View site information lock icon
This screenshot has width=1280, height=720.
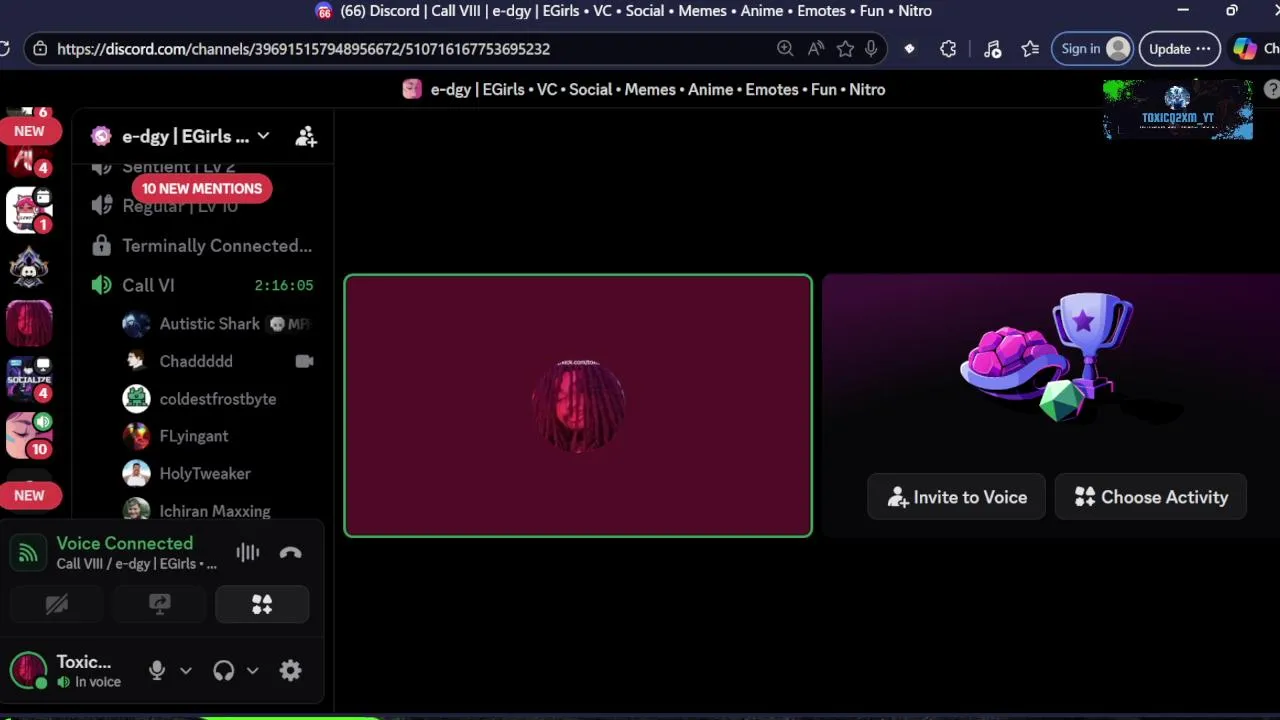(39, 49)
